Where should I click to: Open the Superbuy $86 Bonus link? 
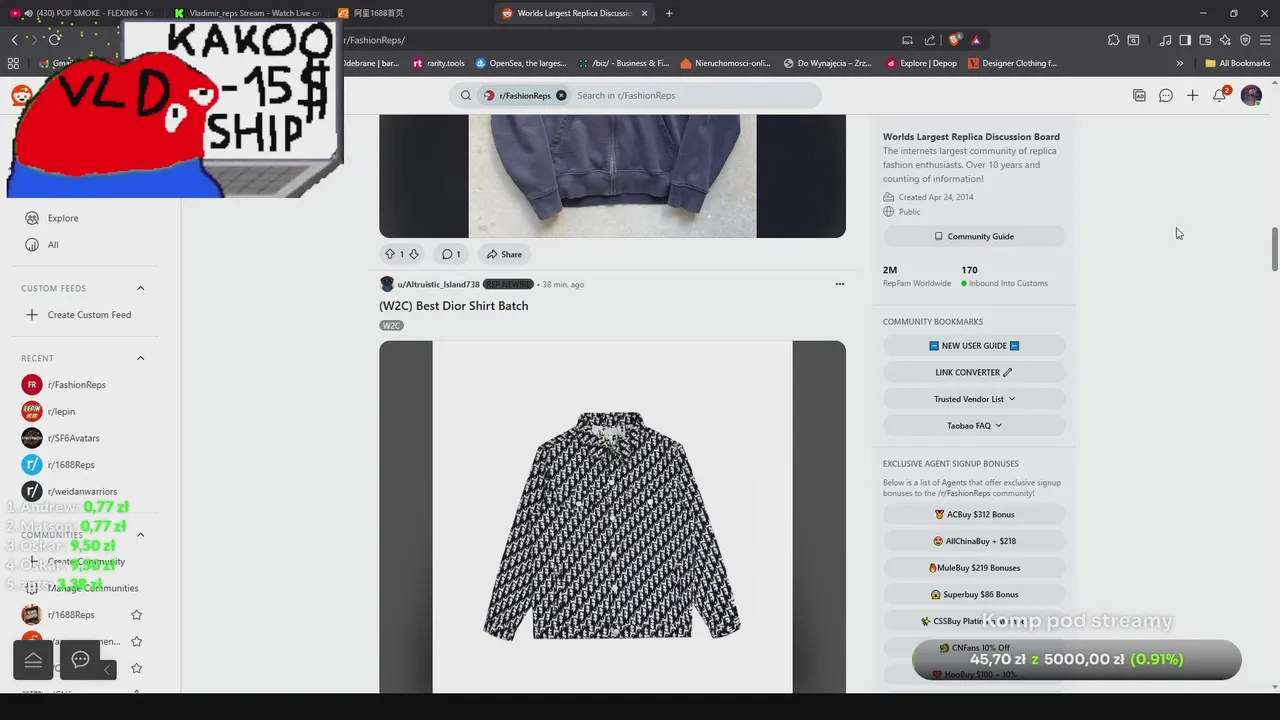974,594
